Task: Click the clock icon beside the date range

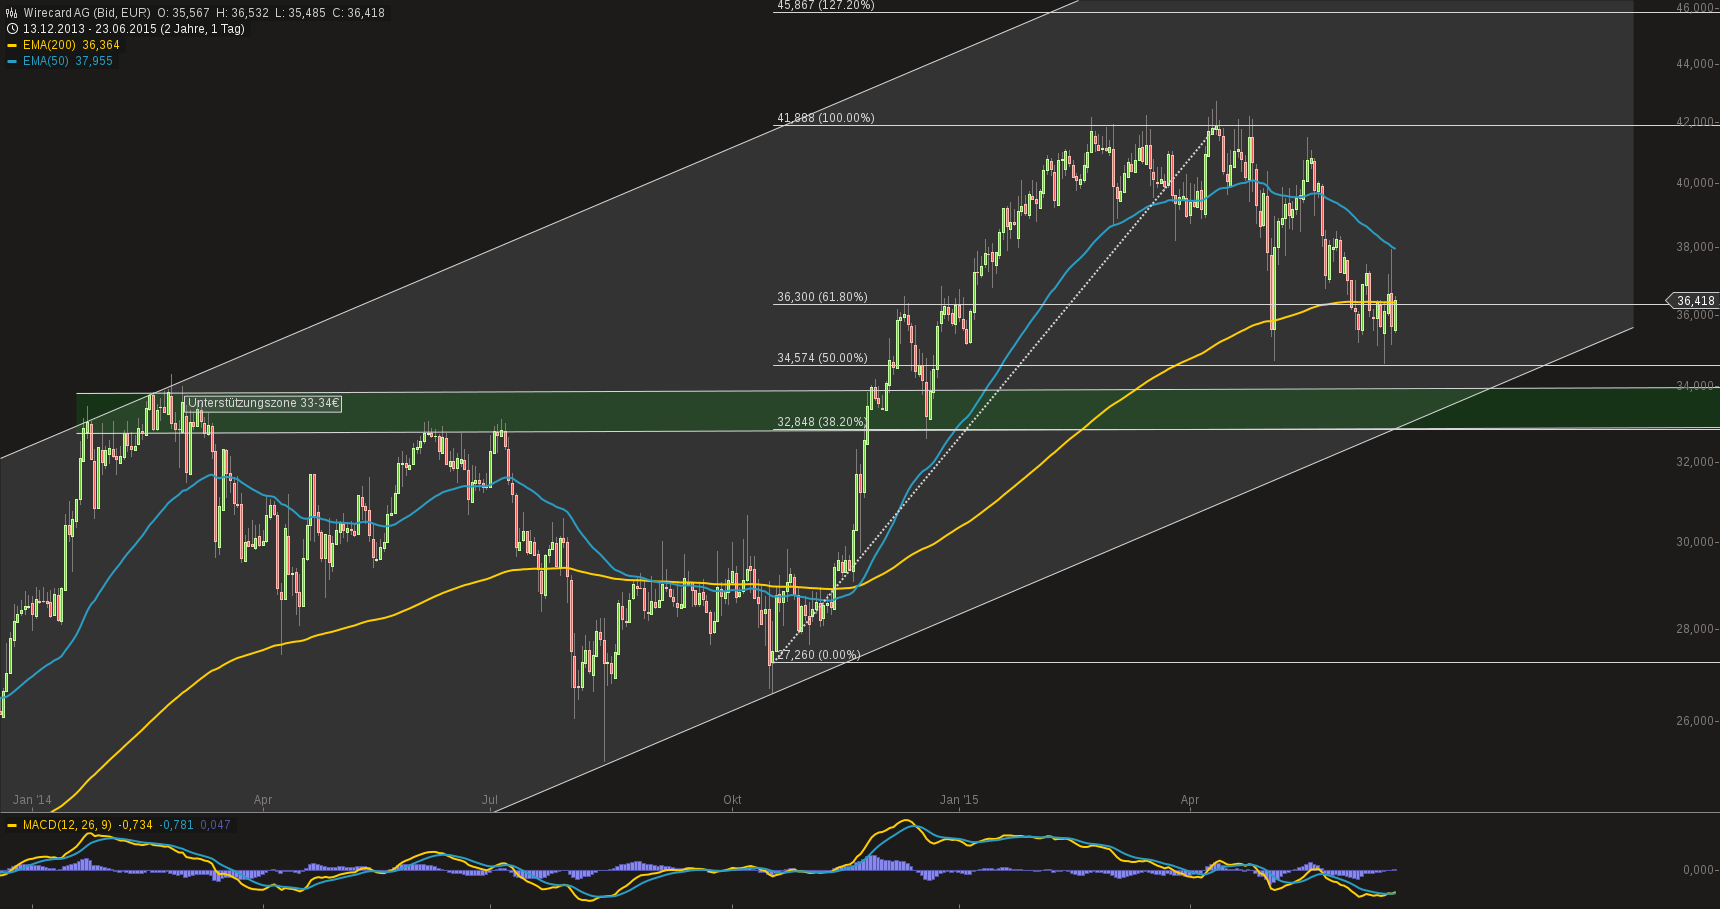Action: pos(12,29)
